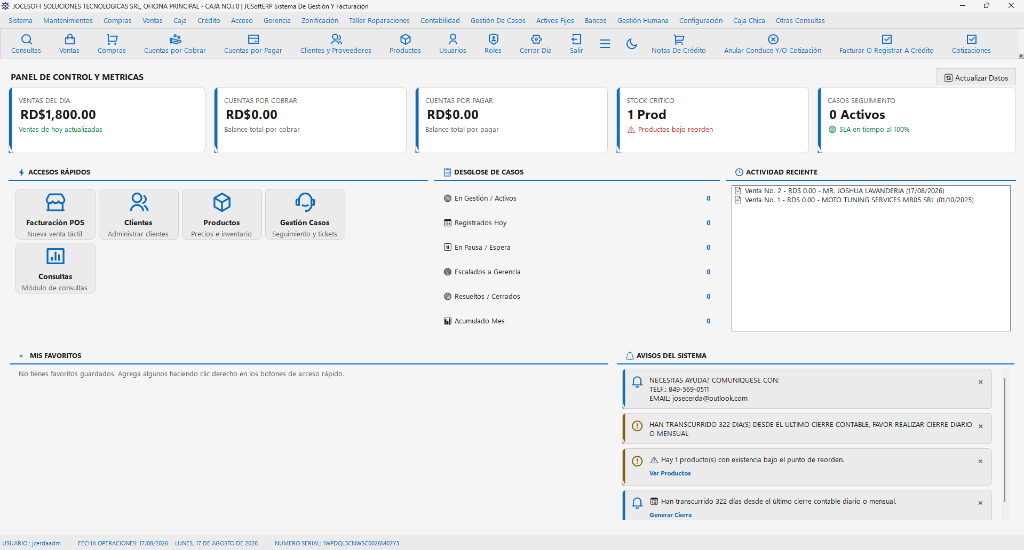Image resolution: width=1024 pixels, height=550 pixels.
Task: Click the En Gestión / Activos row
Action: tap(577, 199)
